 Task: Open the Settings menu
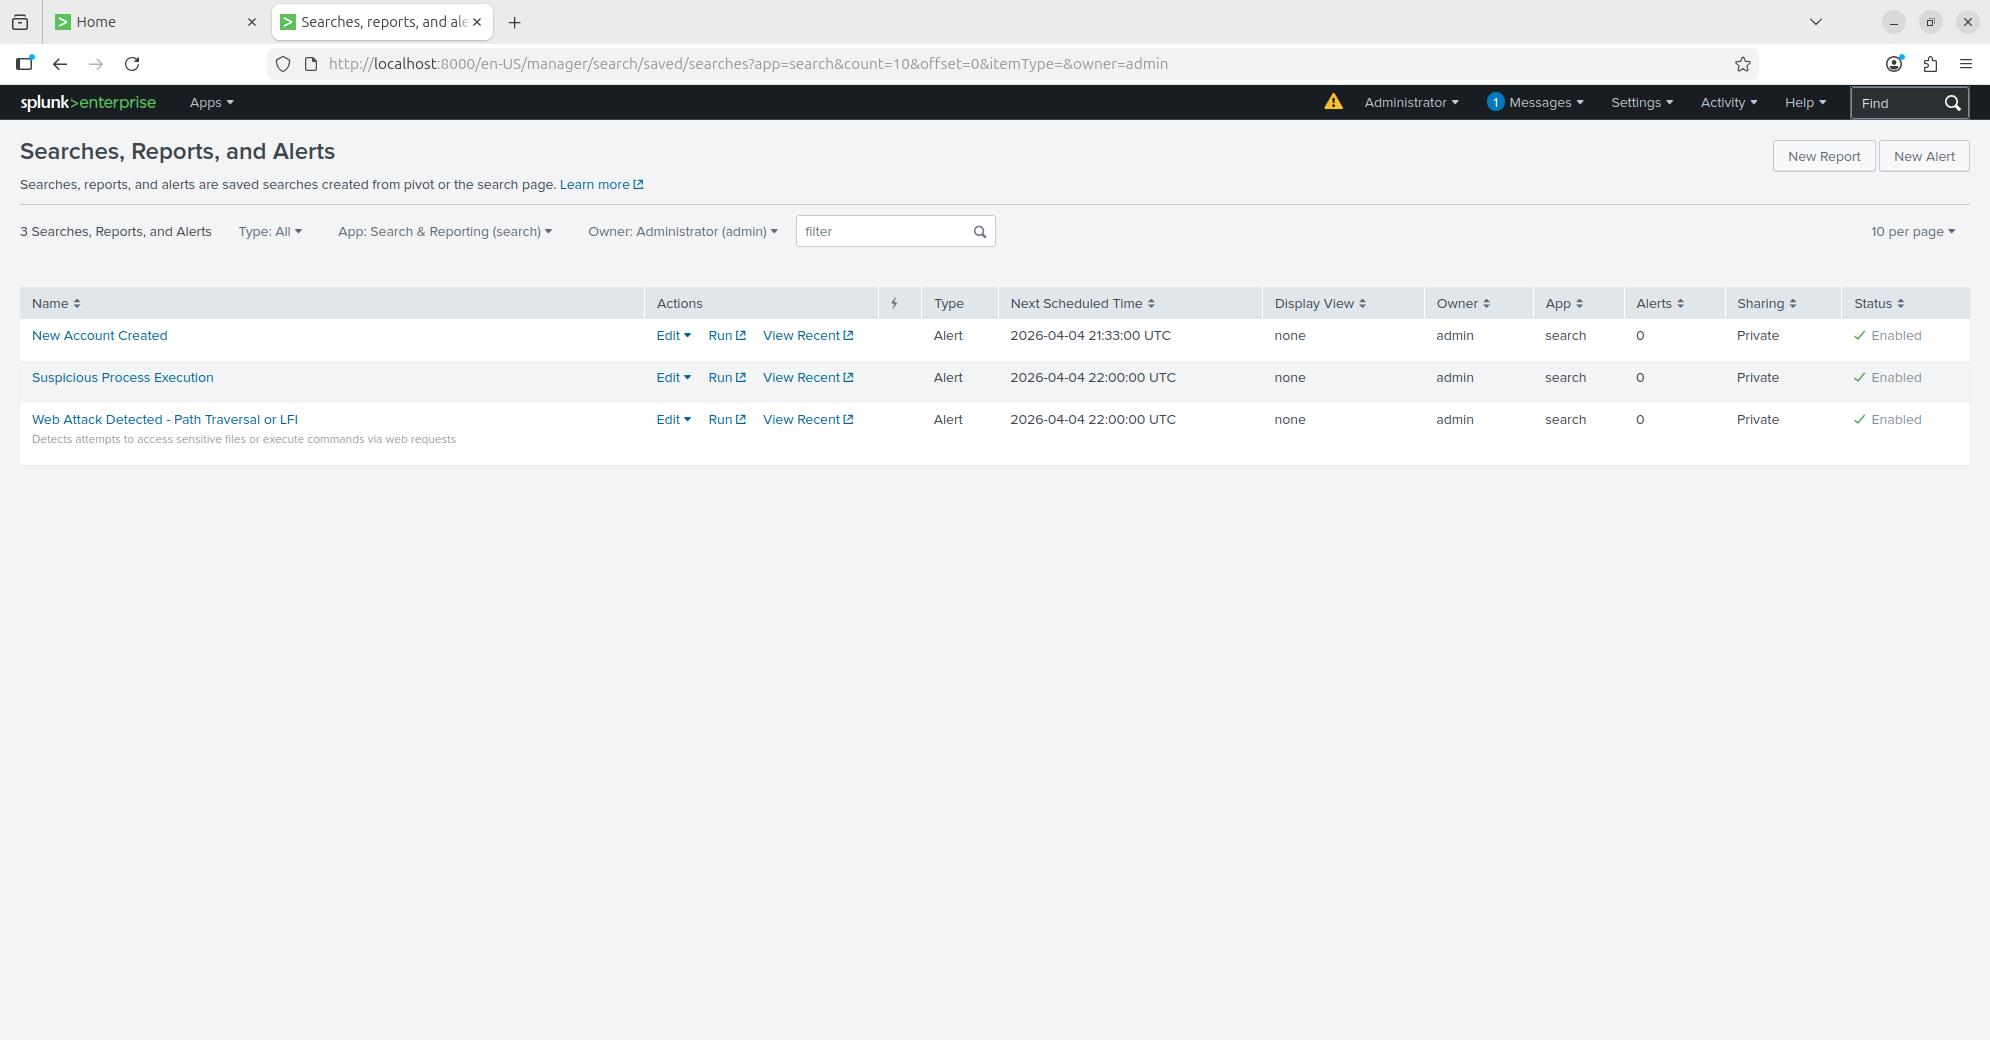click(1642, 103)
